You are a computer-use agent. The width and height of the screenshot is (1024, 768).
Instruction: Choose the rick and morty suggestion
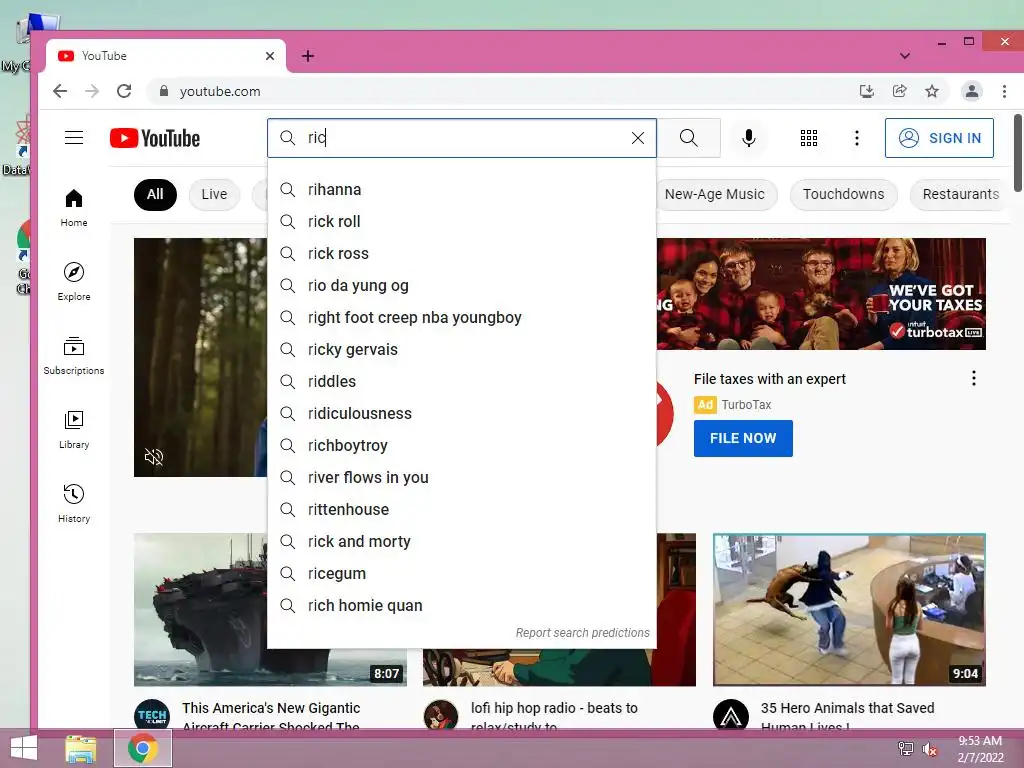tap(461, 541)
